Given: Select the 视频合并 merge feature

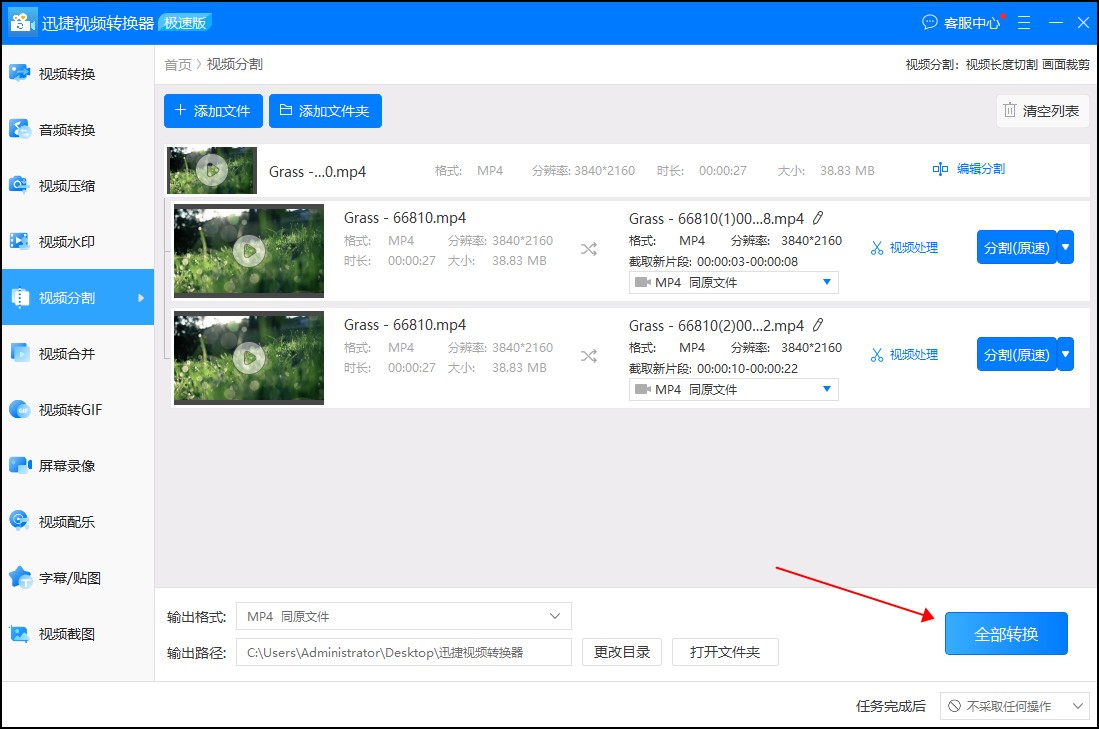Looking at the screenshot, I should (60, 353).
